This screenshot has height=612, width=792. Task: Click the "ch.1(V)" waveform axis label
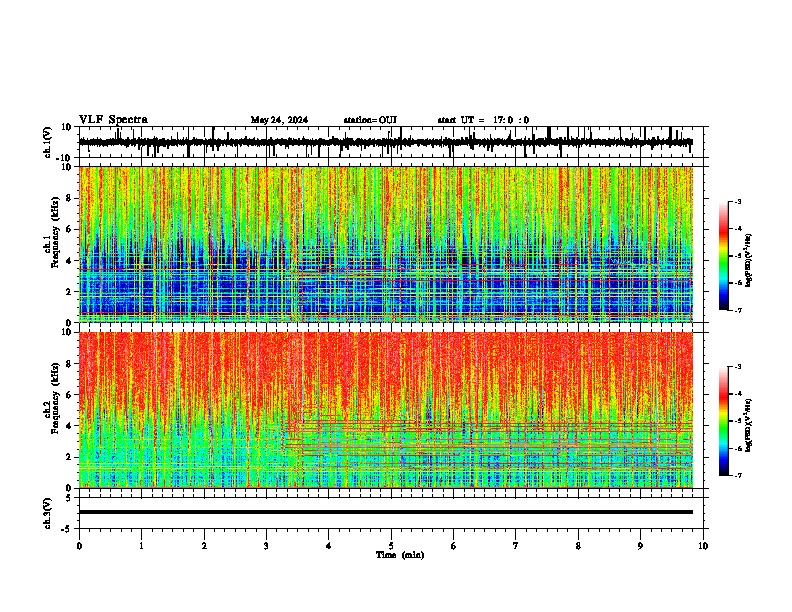[48, 142]
